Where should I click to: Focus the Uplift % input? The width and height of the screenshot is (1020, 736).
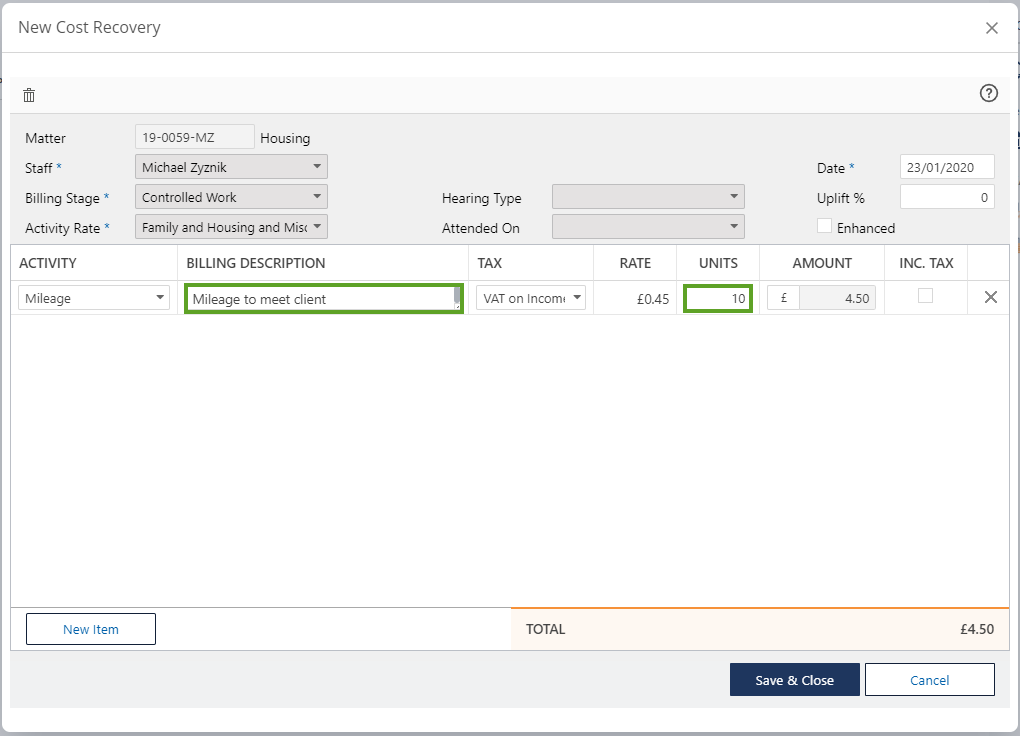[x=947, y=197]
